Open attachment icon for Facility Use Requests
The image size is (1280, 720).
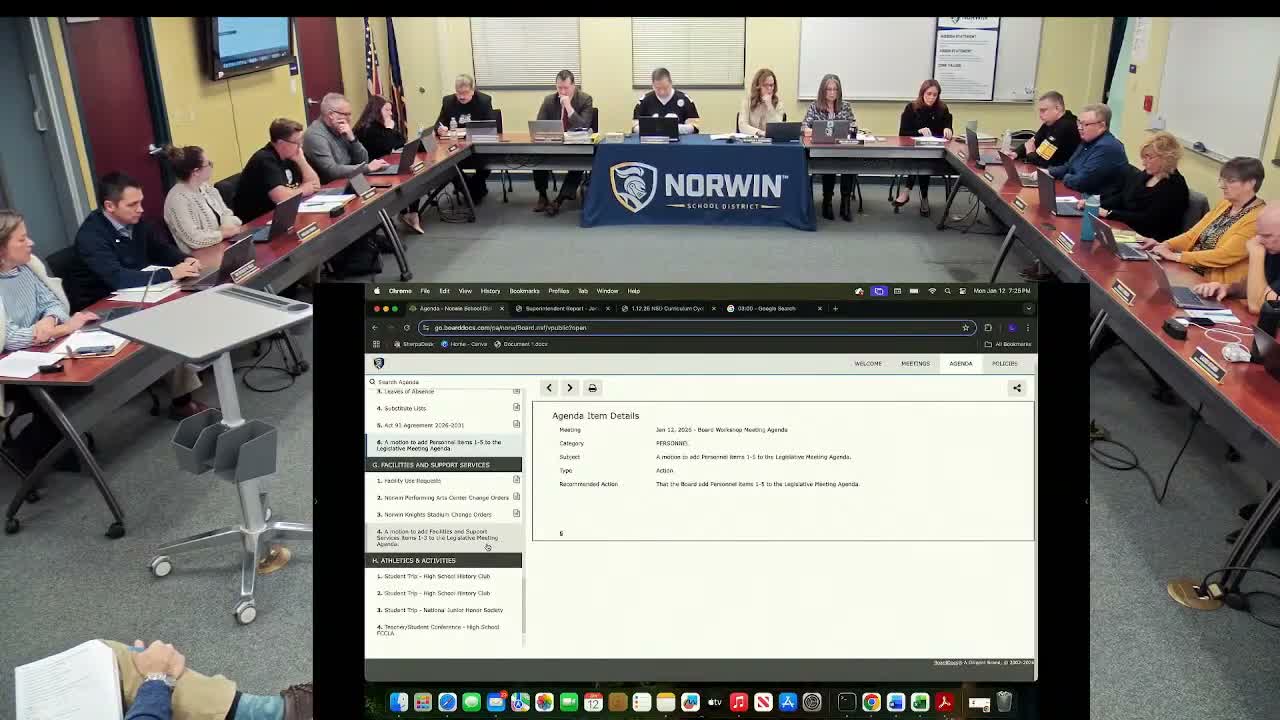click(516, 480)
